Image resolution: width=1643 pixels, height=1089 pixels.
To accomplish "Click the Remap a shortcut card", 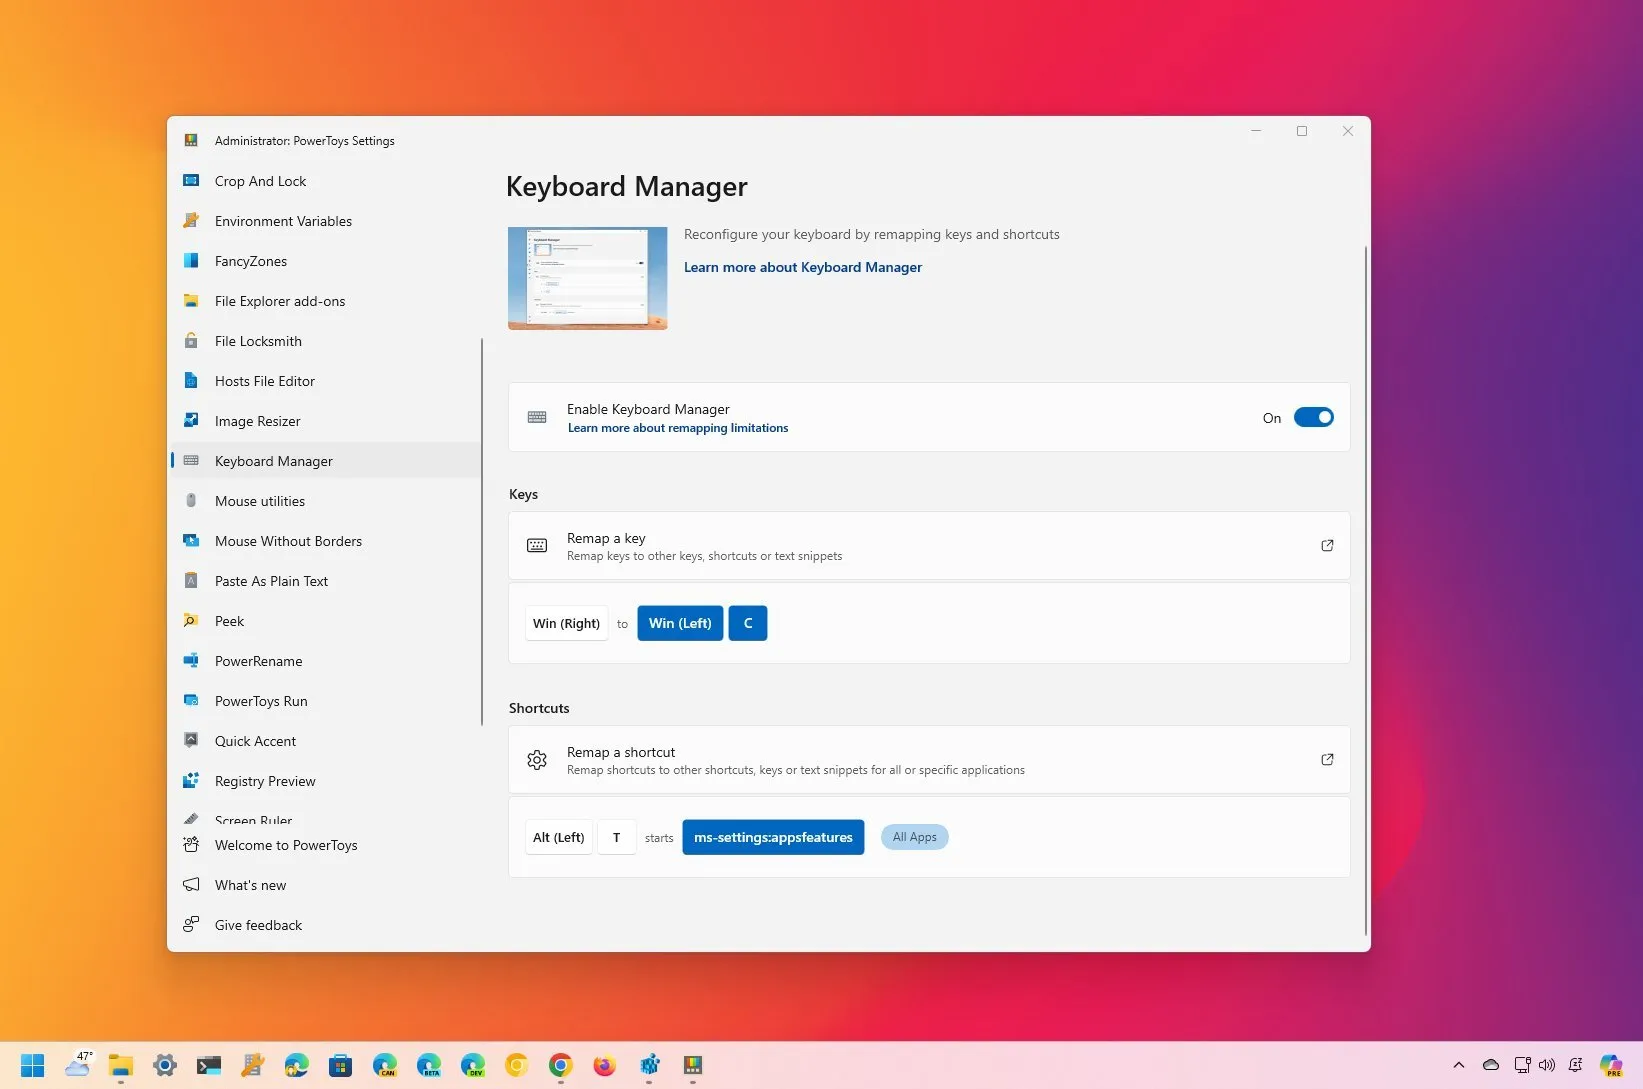I will (929, 760).
